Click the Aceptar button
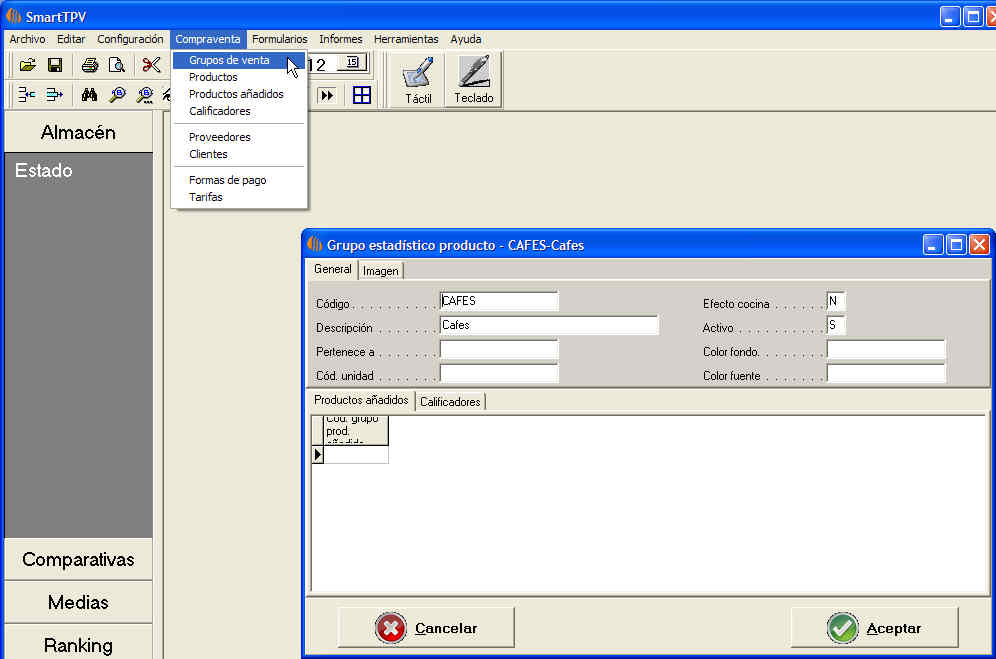Viewport: 996px width, 659px height. [874, 628]
